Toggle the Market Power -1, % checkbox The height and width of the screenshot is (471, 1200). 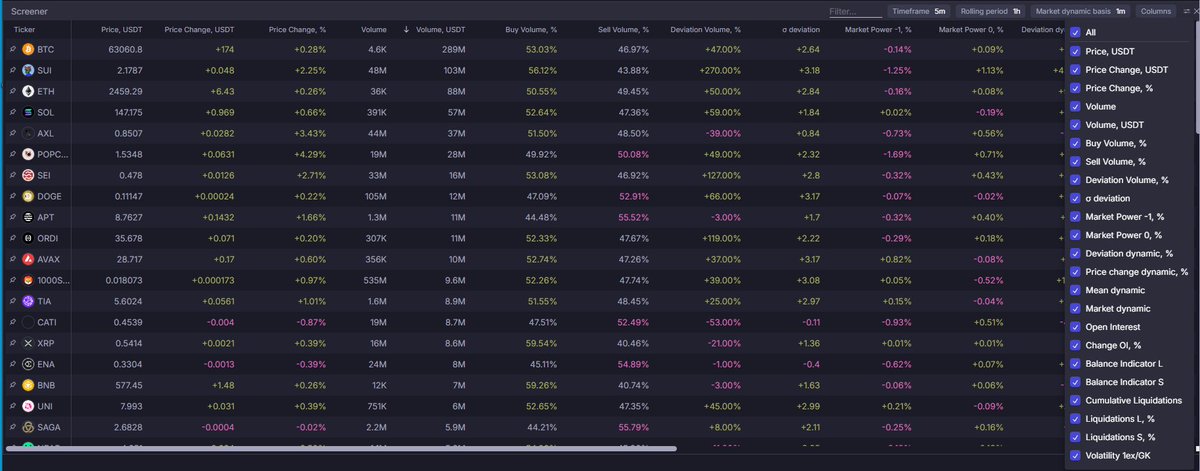point(1075,216)
